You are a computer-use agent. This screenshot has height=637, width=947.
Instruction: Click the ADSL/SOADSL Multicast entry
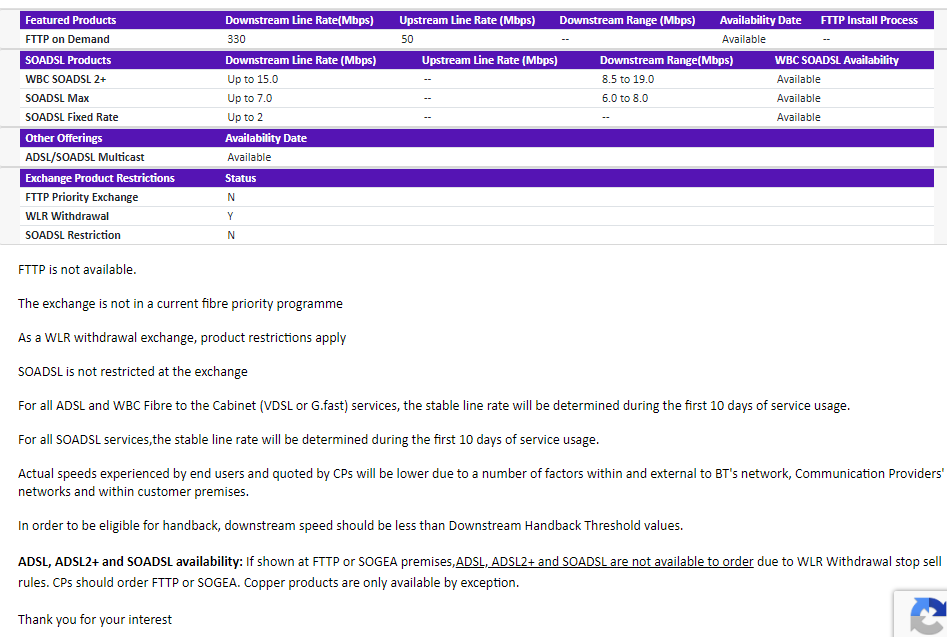point(85,157)
